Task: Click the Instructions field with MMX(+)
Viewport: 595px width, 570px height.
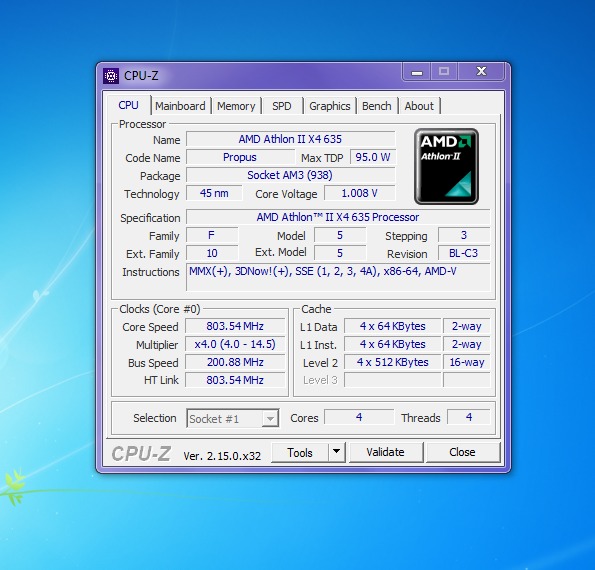Action: coord(338,277)
